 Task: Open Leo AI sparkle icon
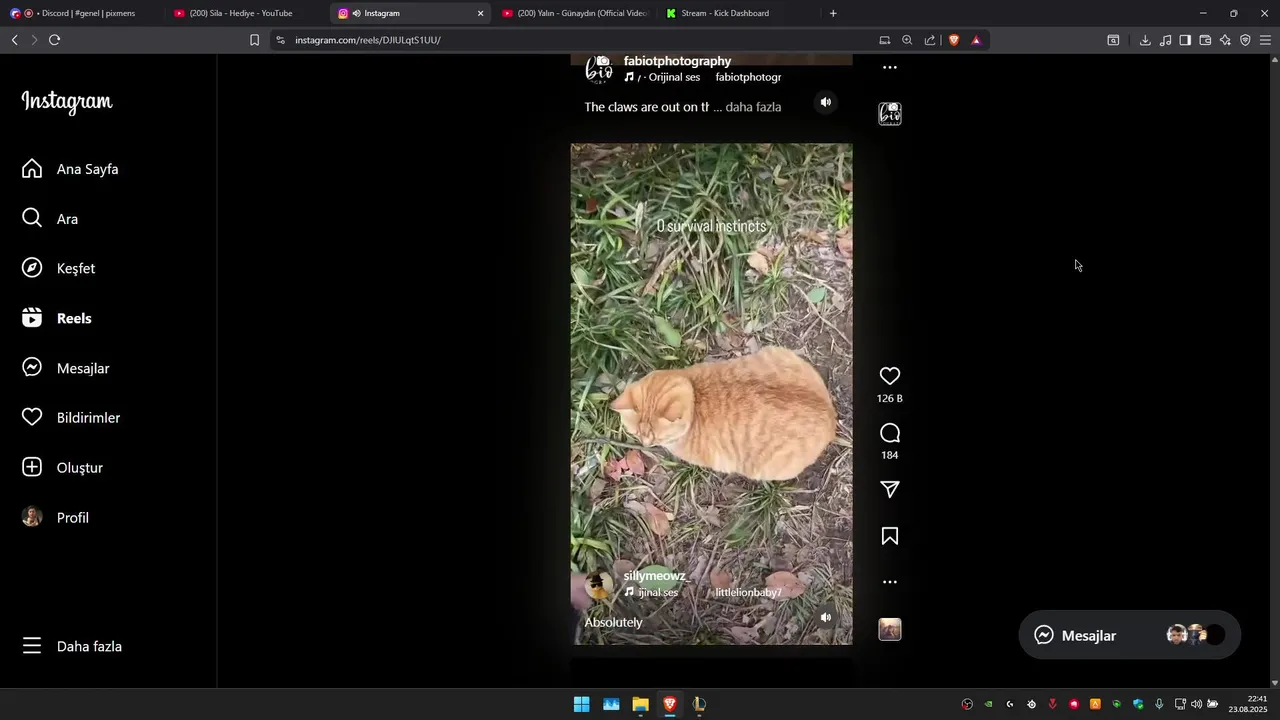pyautogui.click(x=1225, y=40)
